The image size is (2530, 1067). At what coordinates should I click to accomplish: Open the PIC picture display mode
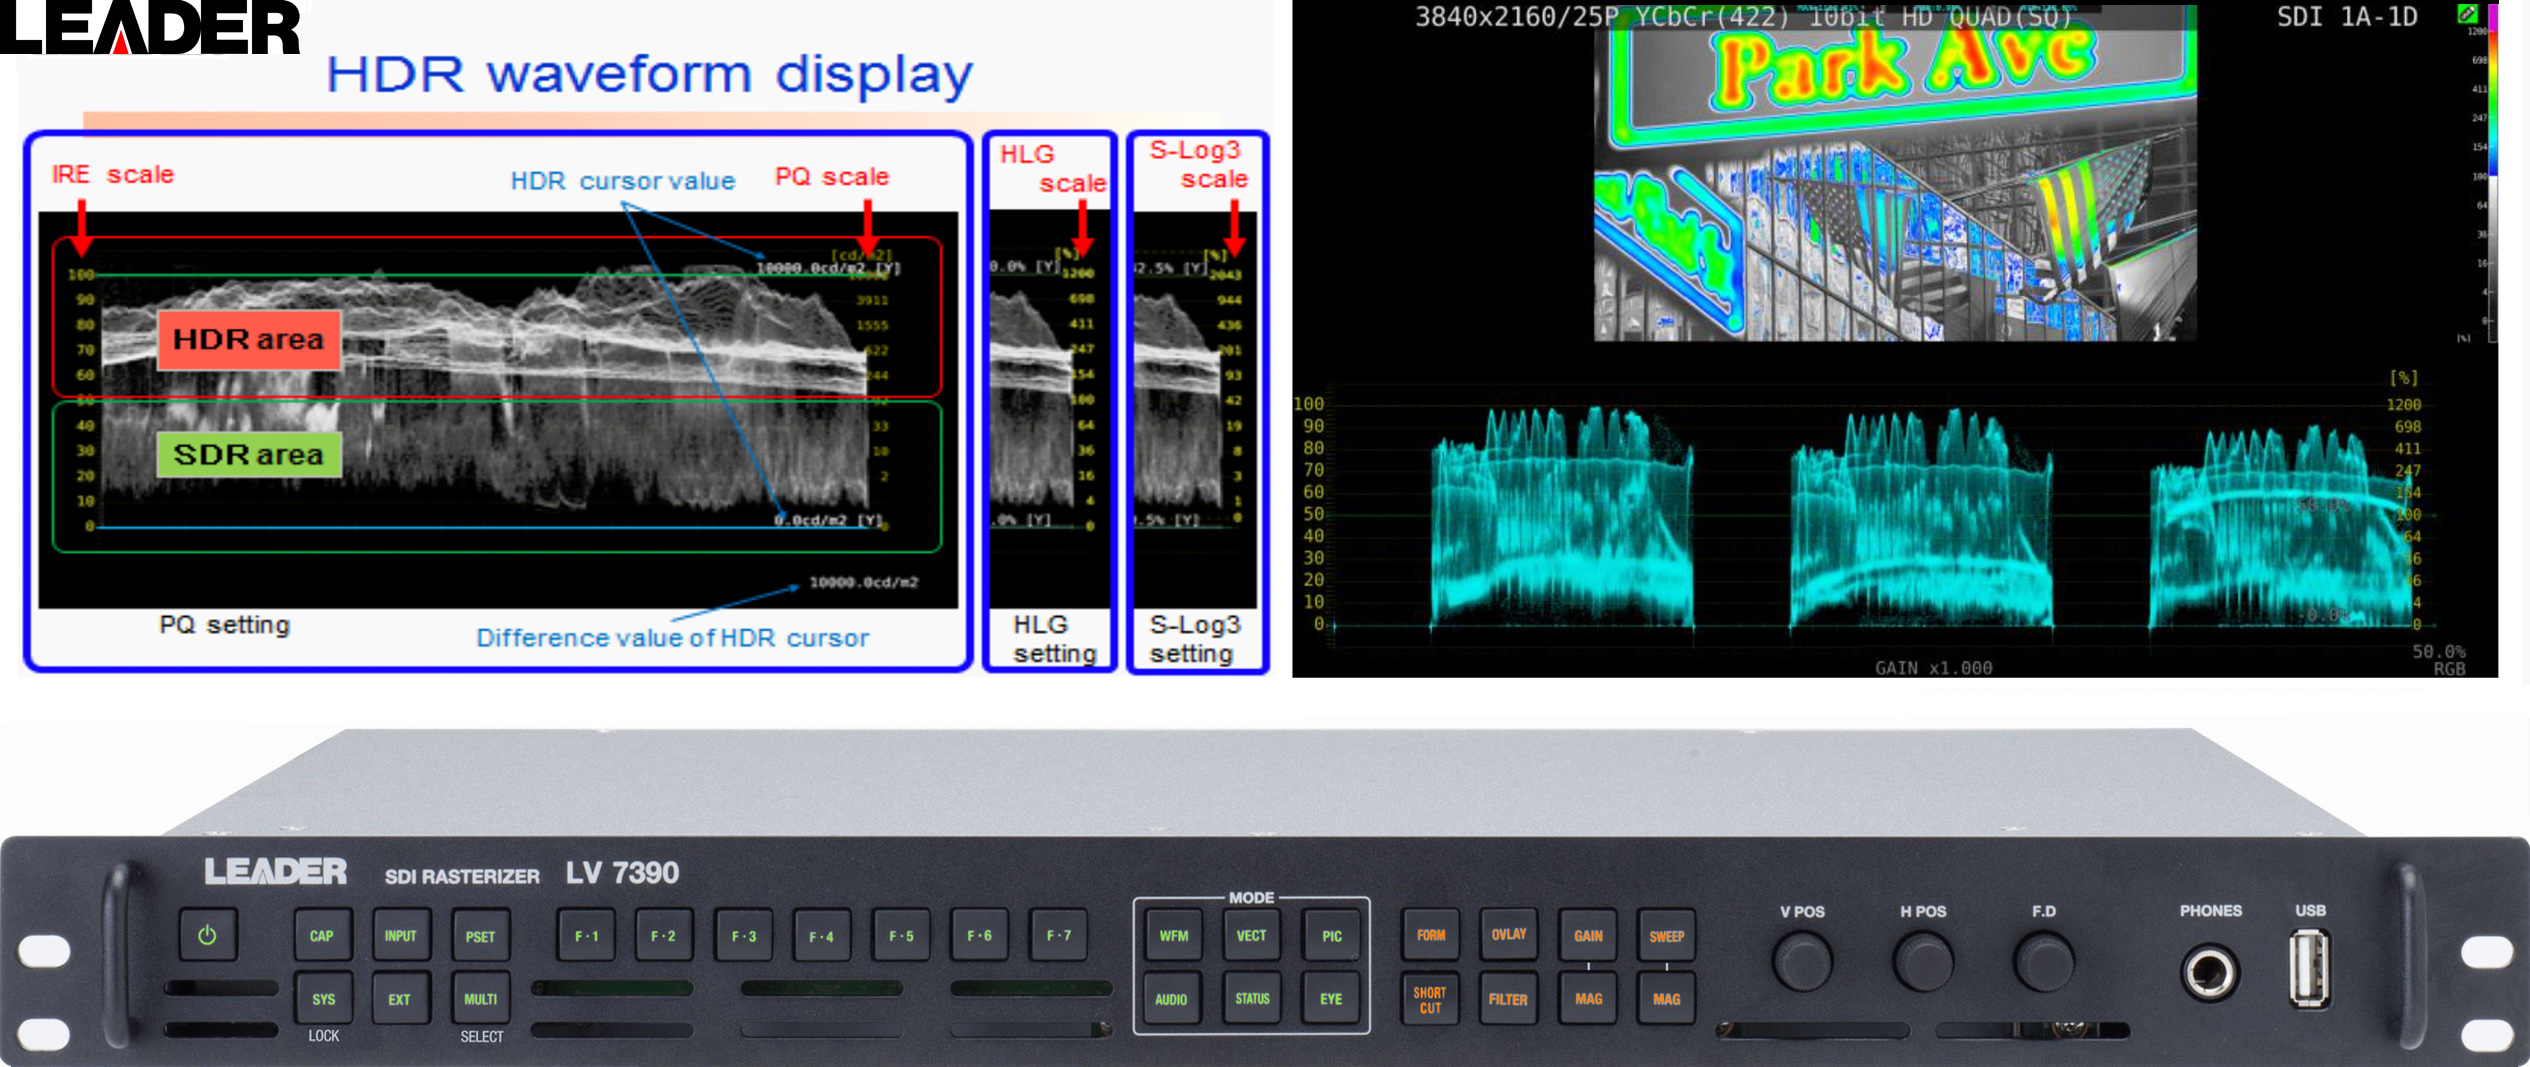coord(1331,935)
